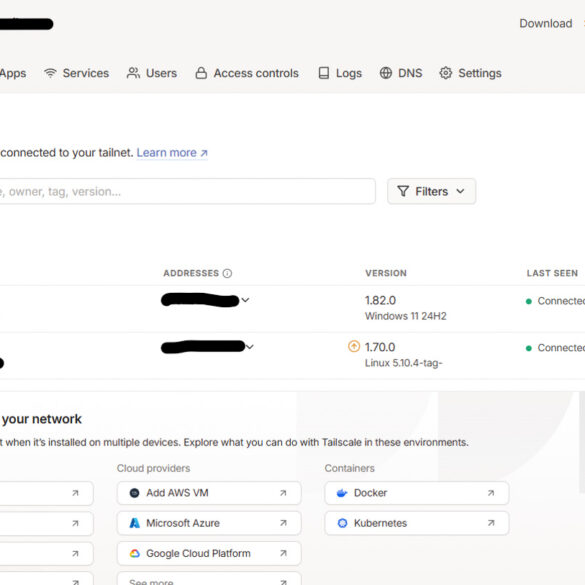
Task: Click the AWS logo icon
Action: coord(134,493)
